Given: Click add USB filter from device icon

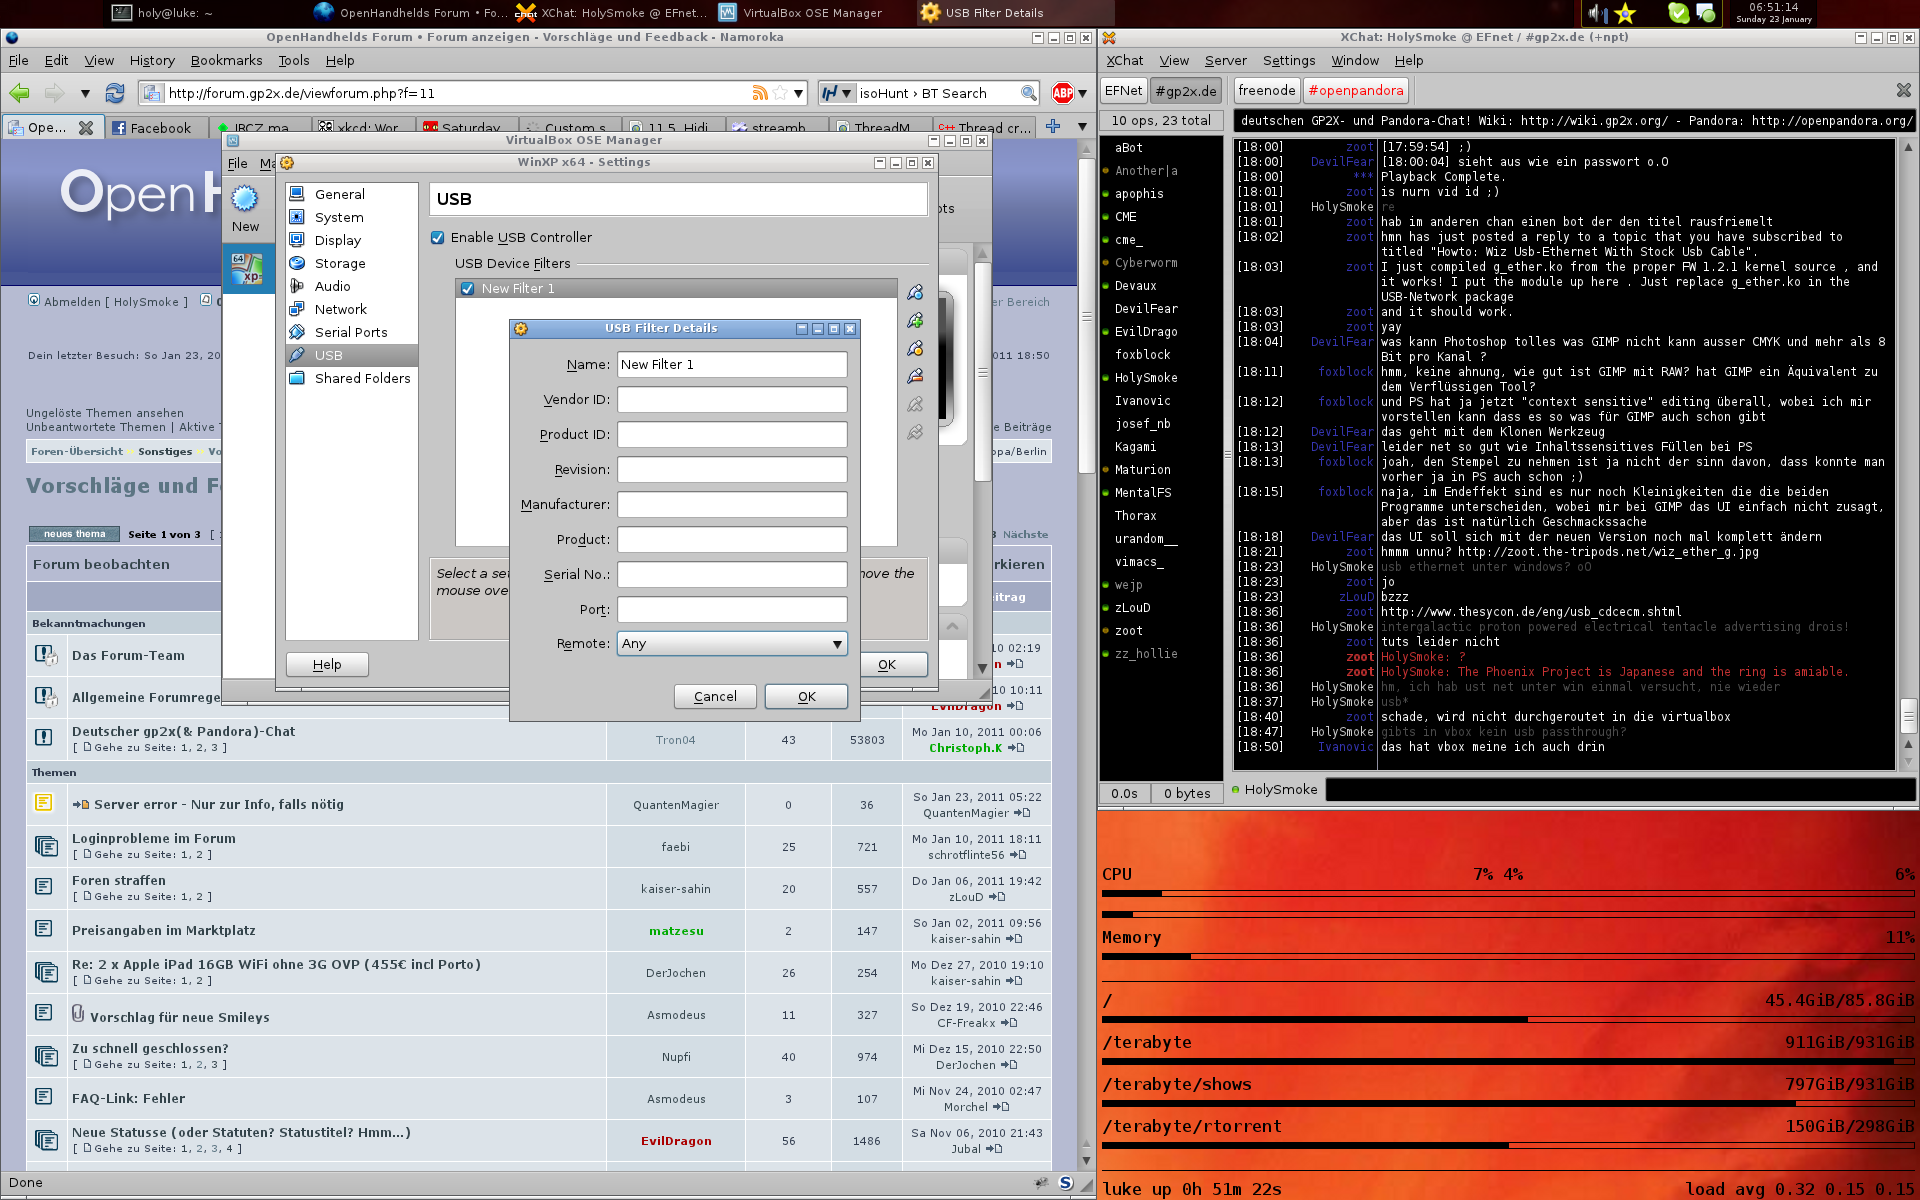Looking at the screenshot, I should tap(915, 320).
